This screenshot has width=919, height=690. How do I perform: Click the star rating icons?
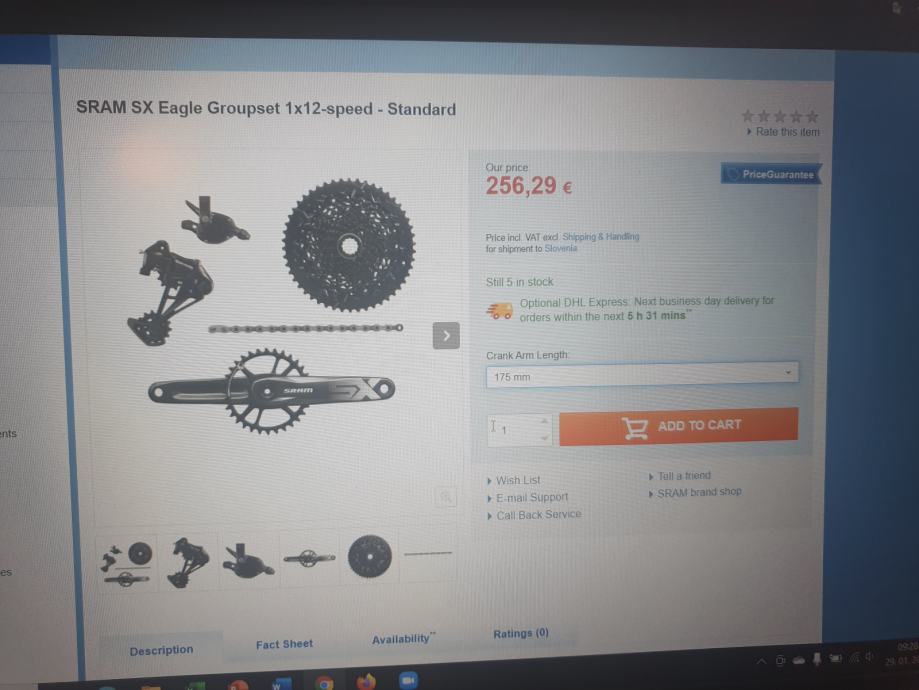coord(780,116)
